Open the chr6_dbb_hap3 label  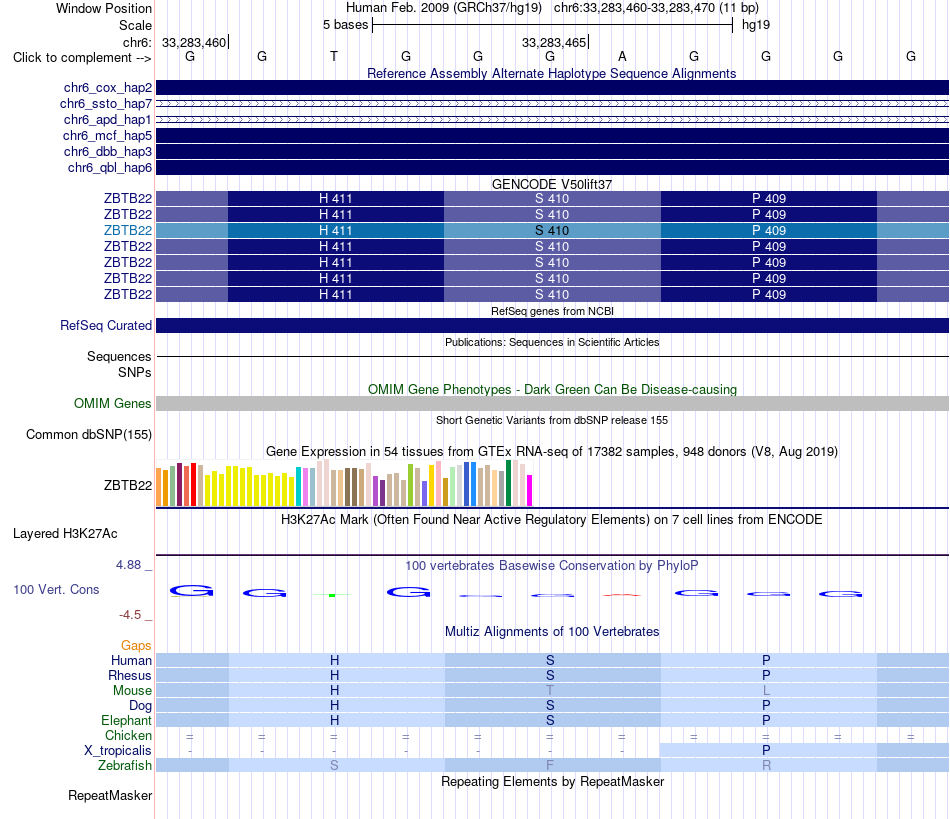click(x=108, y=151)
